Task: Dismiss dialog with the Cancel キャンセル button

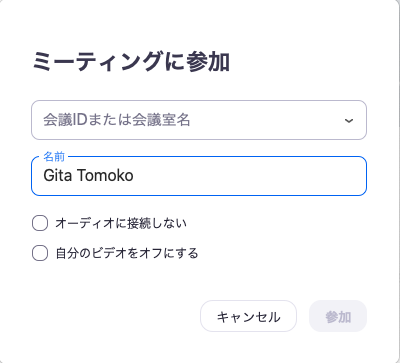Action: tap(248, 316)
